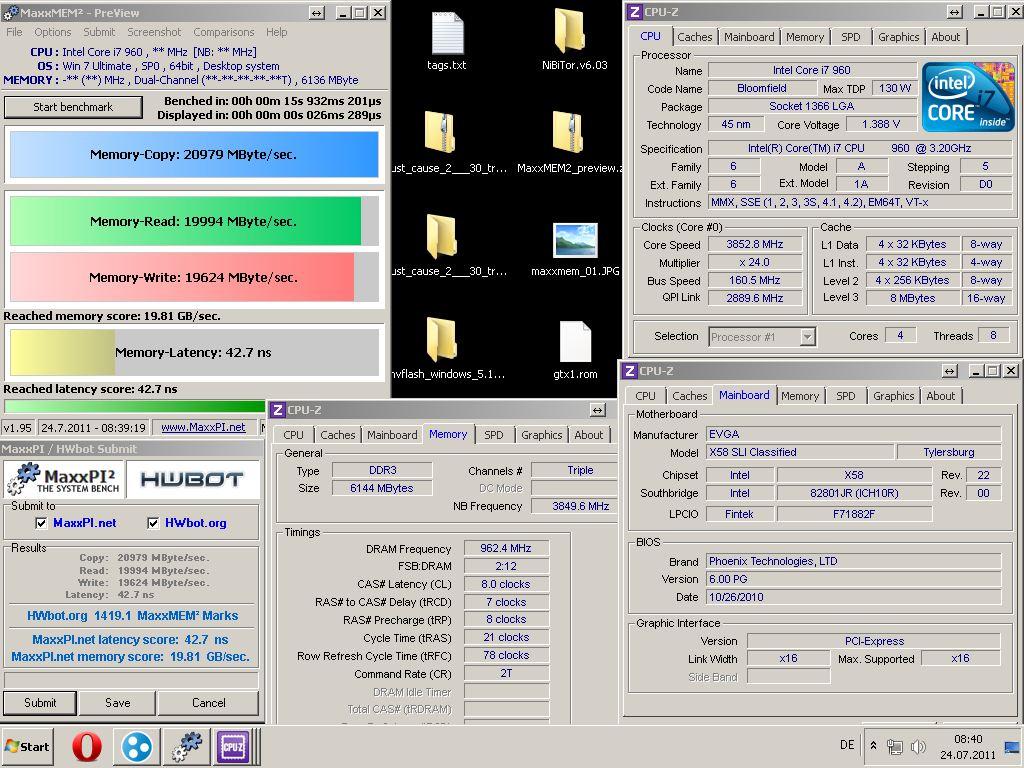The image size is (1024, 768).
Task: Select SPD tab in Memory CPU-Z window
Action: tap(493, 435)
